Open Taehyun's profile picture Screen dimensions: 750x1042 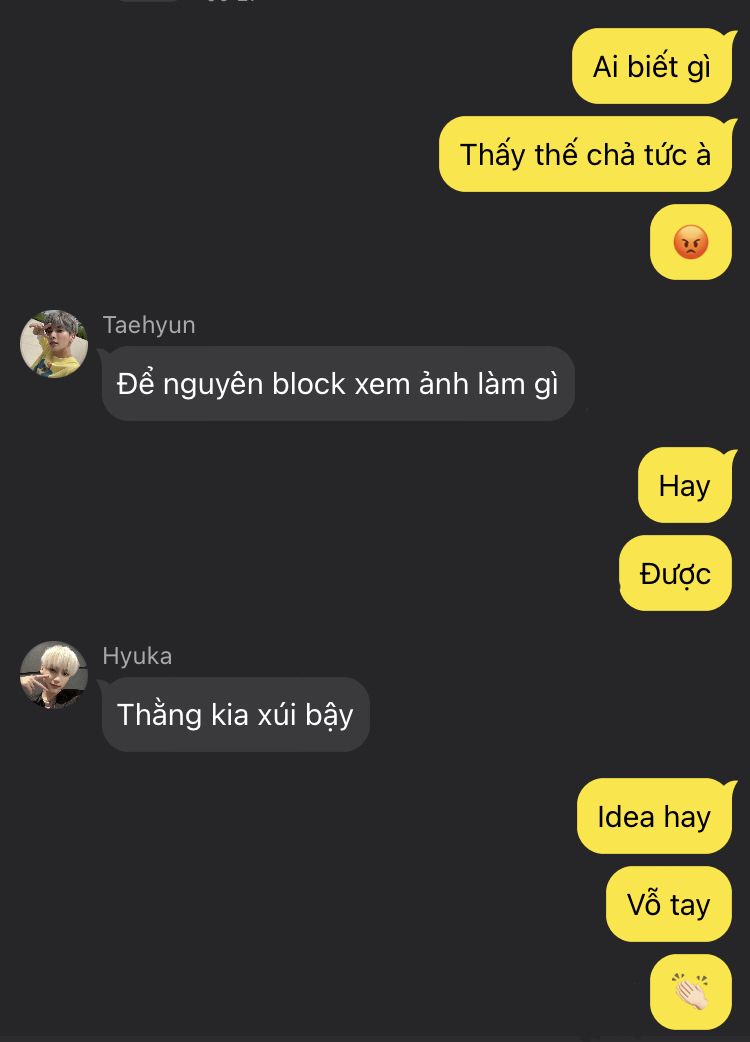tap(54, 344)
